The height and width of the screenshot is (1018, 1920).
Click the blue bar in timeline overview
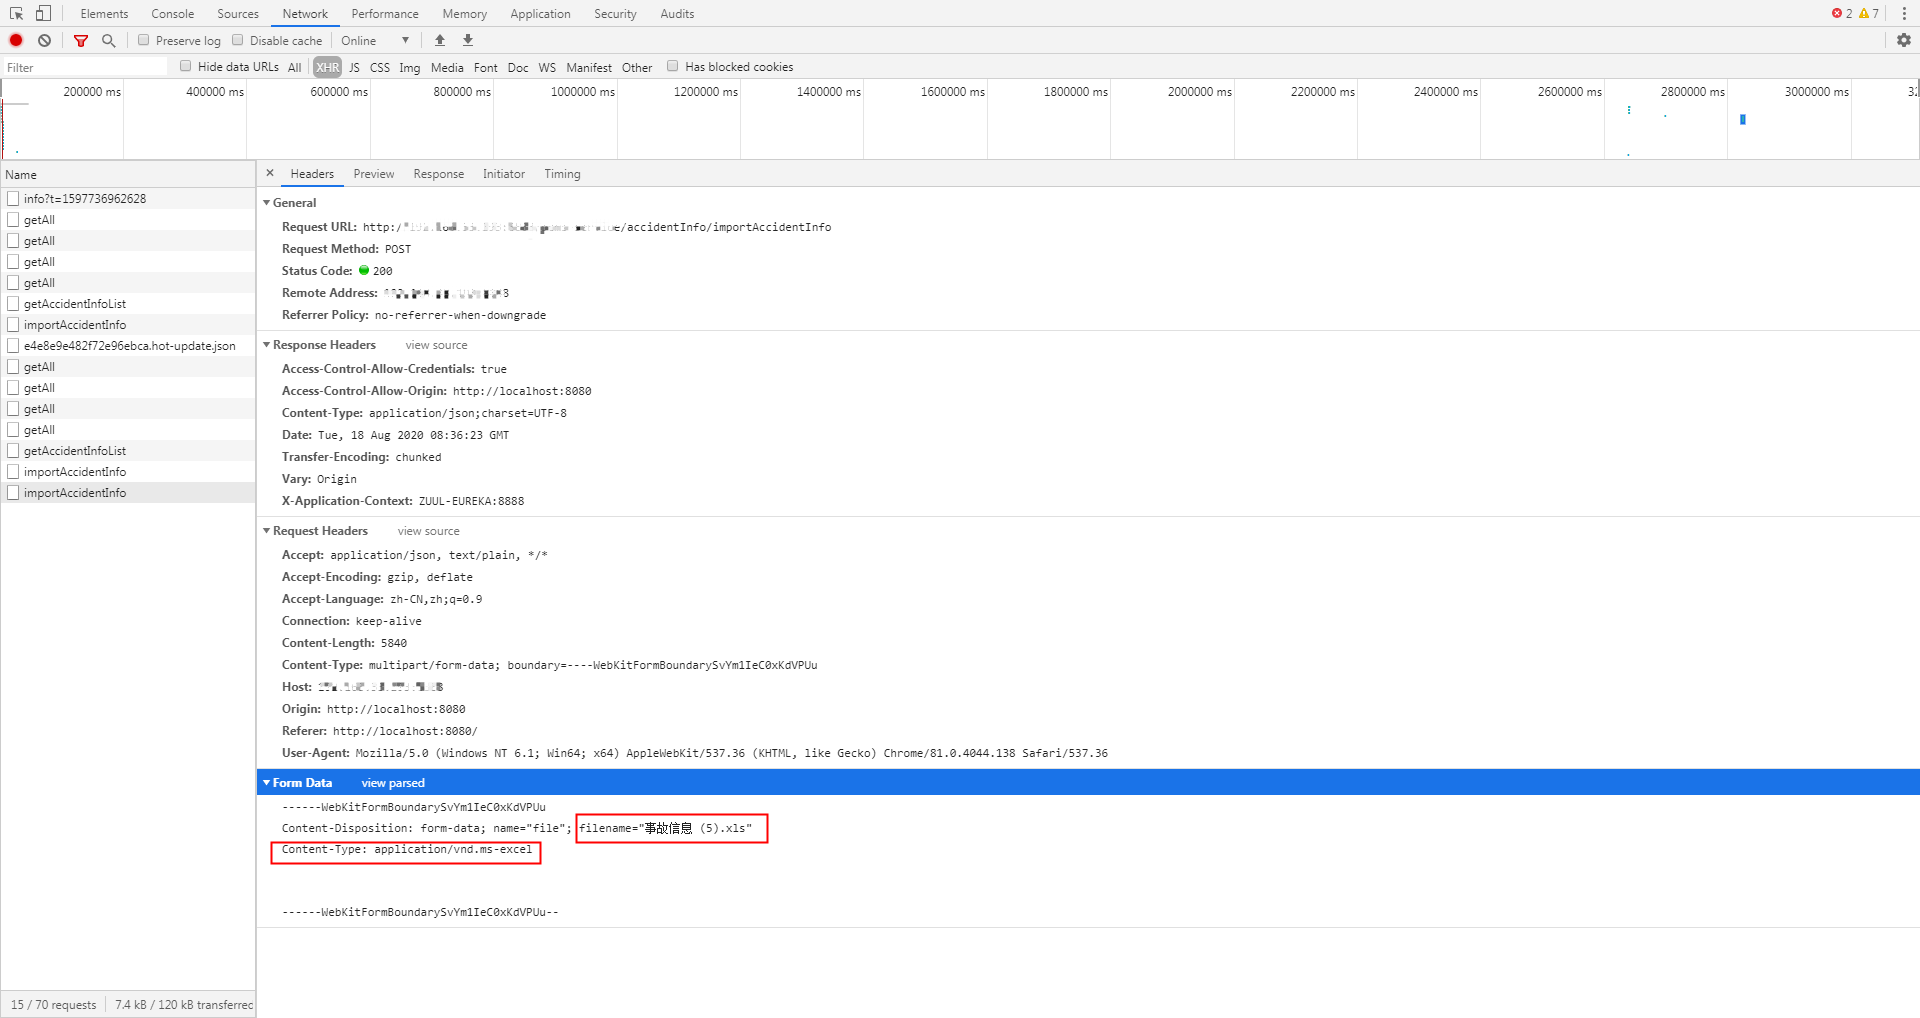point(1743,119)
